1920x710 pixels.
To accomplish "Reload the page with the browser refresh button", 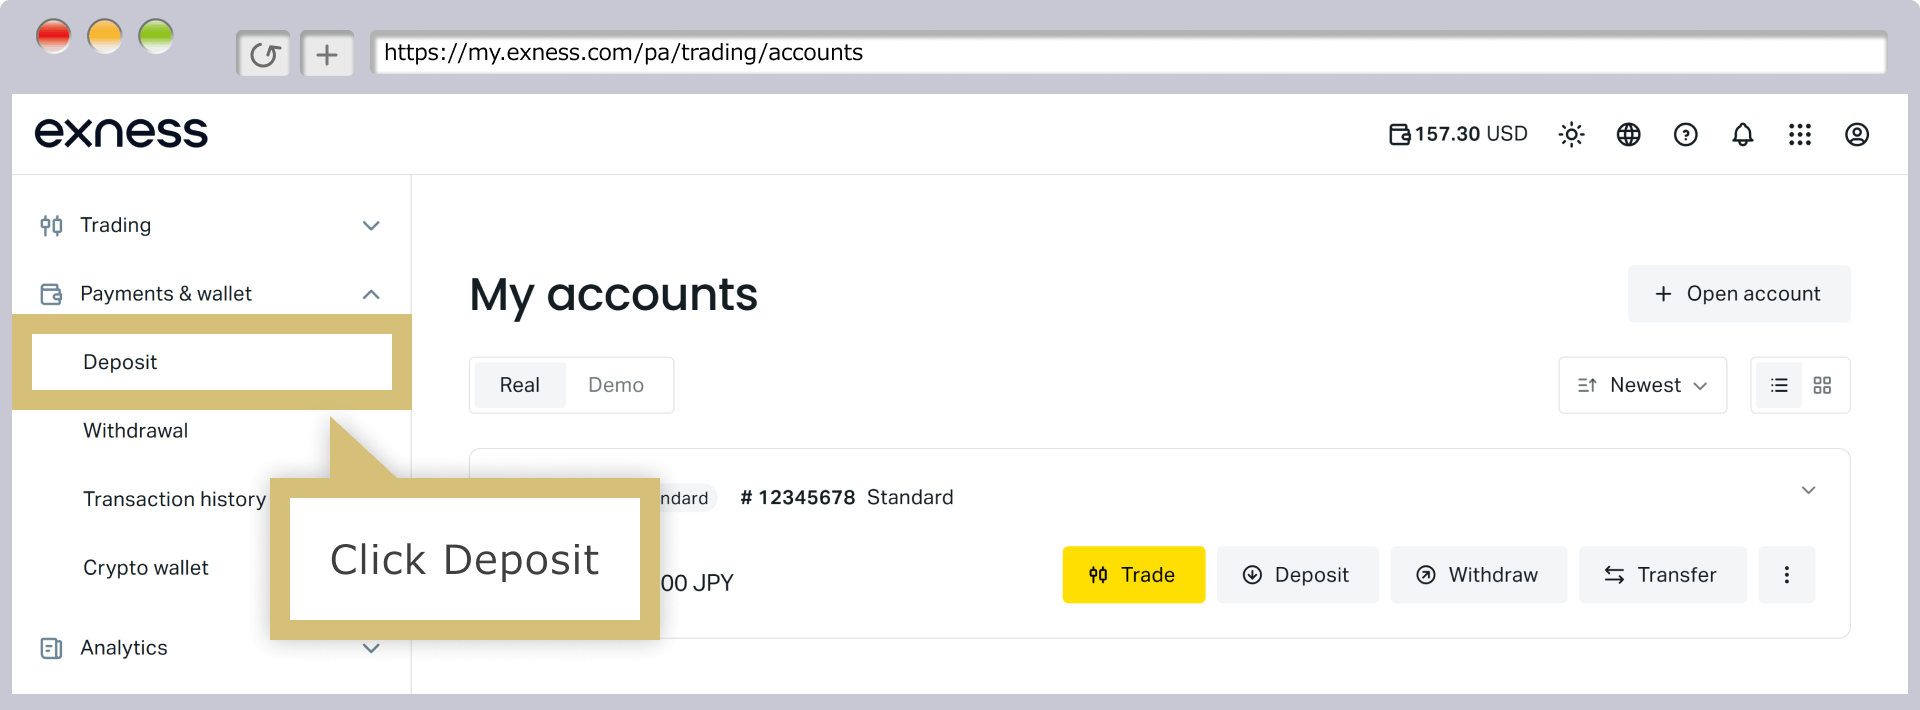I will coord(264,54).
